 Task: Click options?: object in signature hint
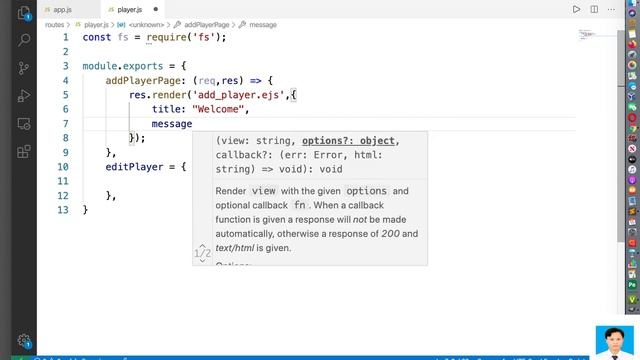point(348,141)
